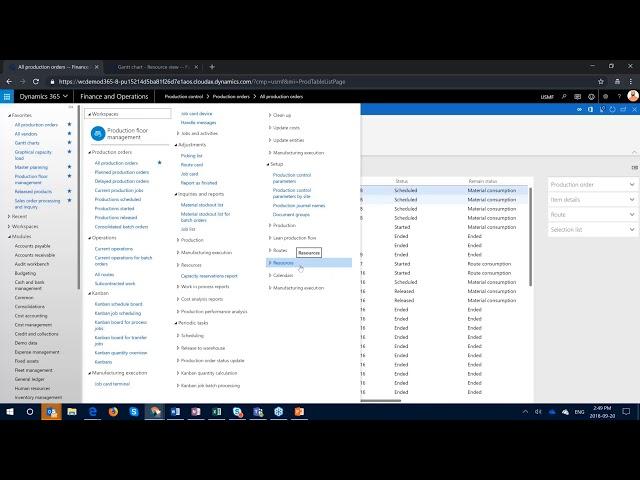
Task: Open Microsoft Teams from the taskbar
Action: 258,412
